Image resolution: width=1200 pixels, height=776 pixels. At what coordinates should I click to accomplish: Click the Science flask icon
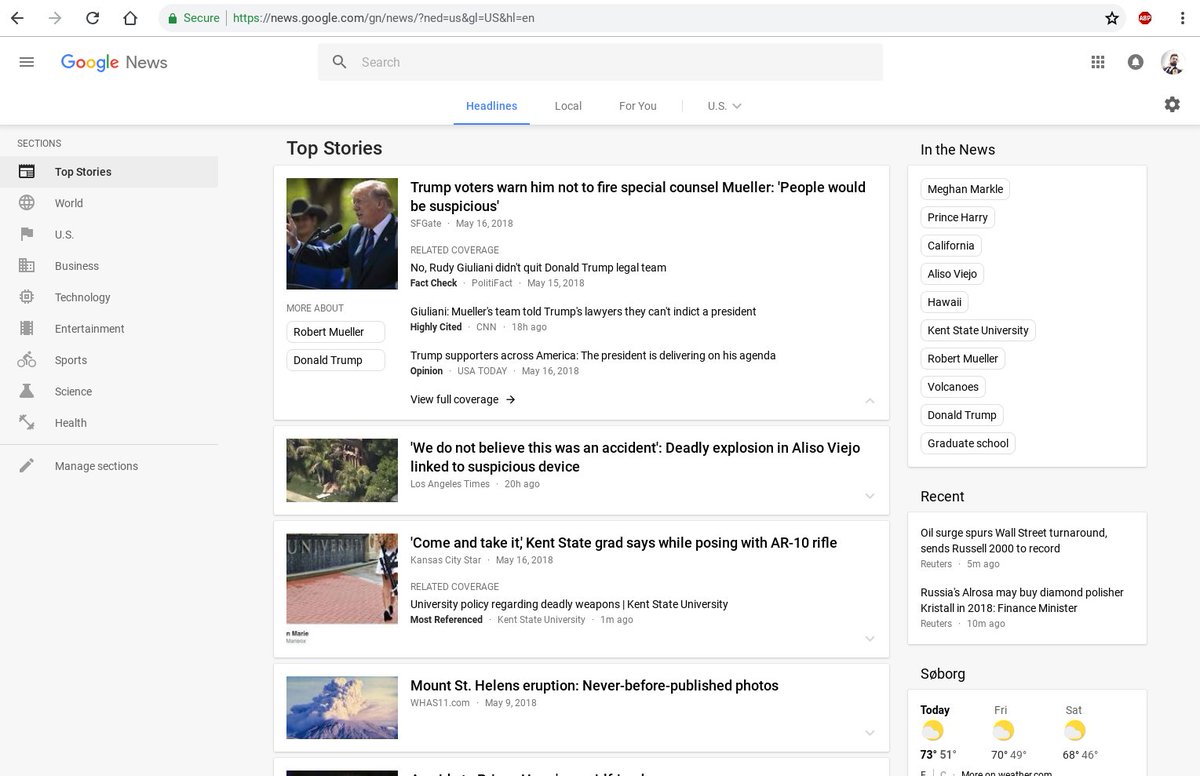[x=27, y=391]
